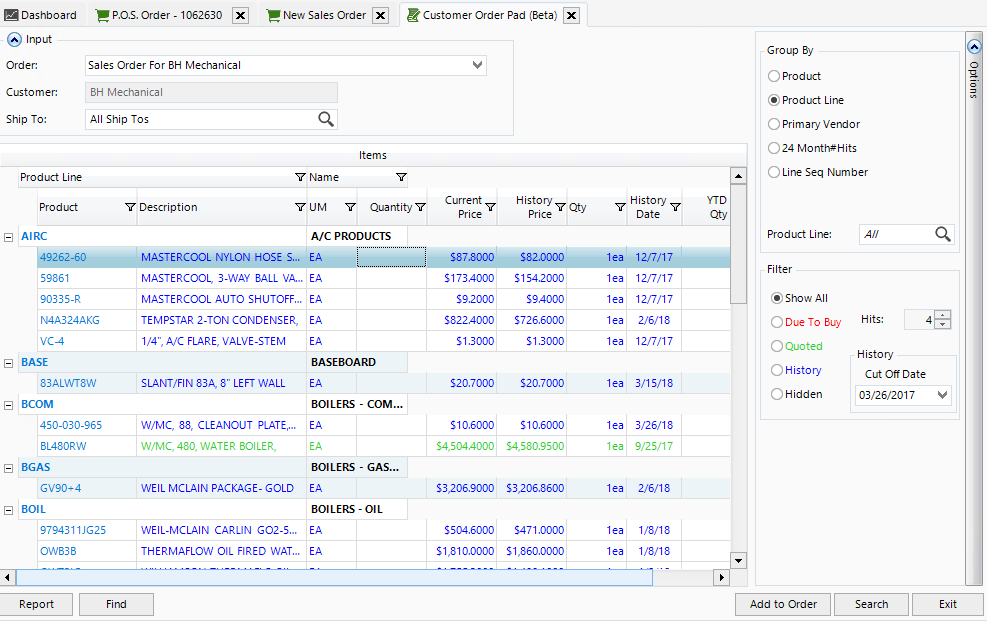This screenshot has width=987, height=621.
Task: Collapse the AIRC product line group
Action: click(9, 236)
